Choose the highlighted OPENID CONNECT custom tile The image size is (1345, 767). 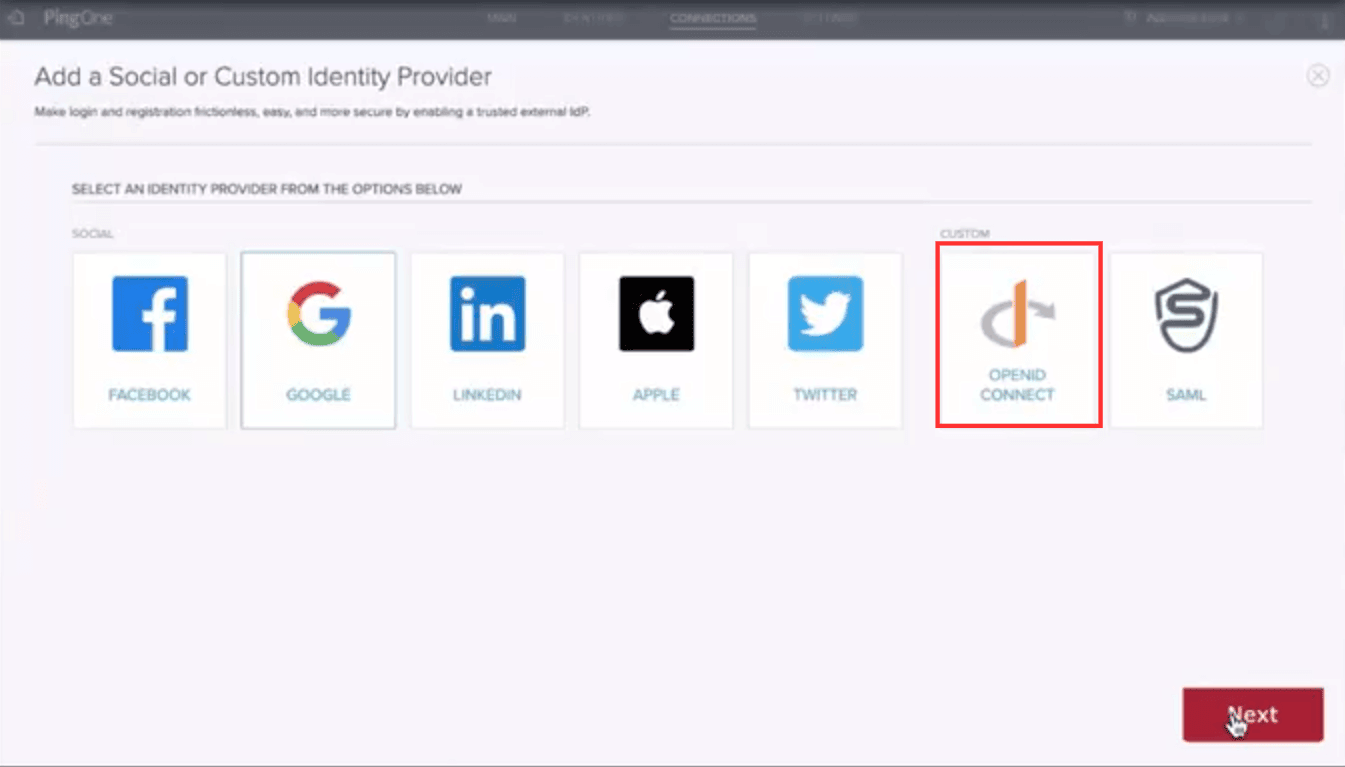1017,335
